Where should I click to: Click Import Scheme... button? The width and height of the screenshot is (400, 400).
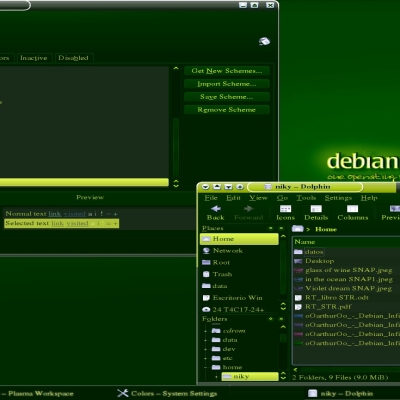pyautogui.click(x=227, y=84)
